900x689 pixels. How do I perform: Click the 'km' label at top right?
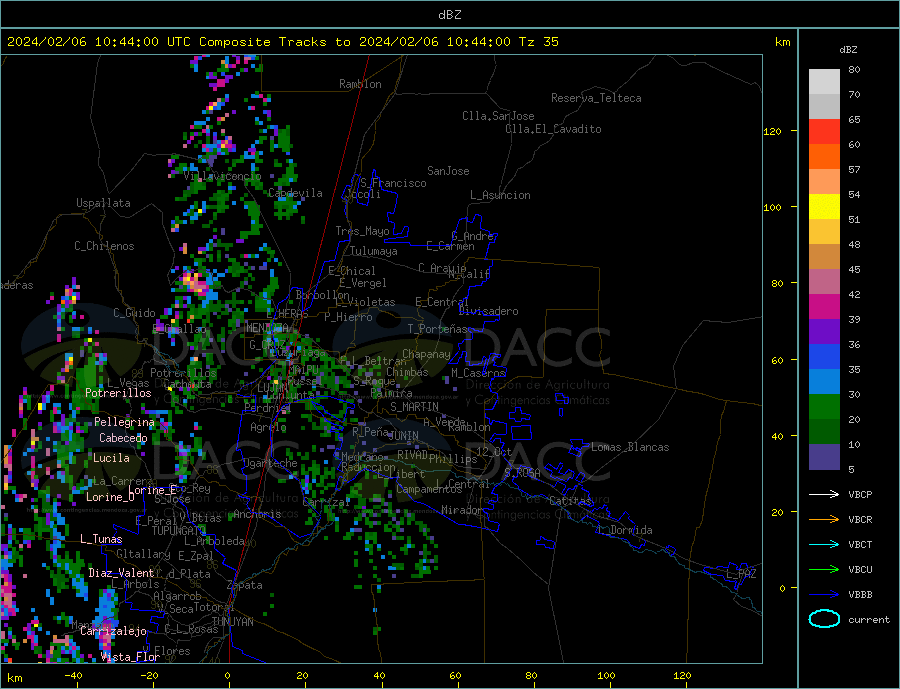coord(782,42)
